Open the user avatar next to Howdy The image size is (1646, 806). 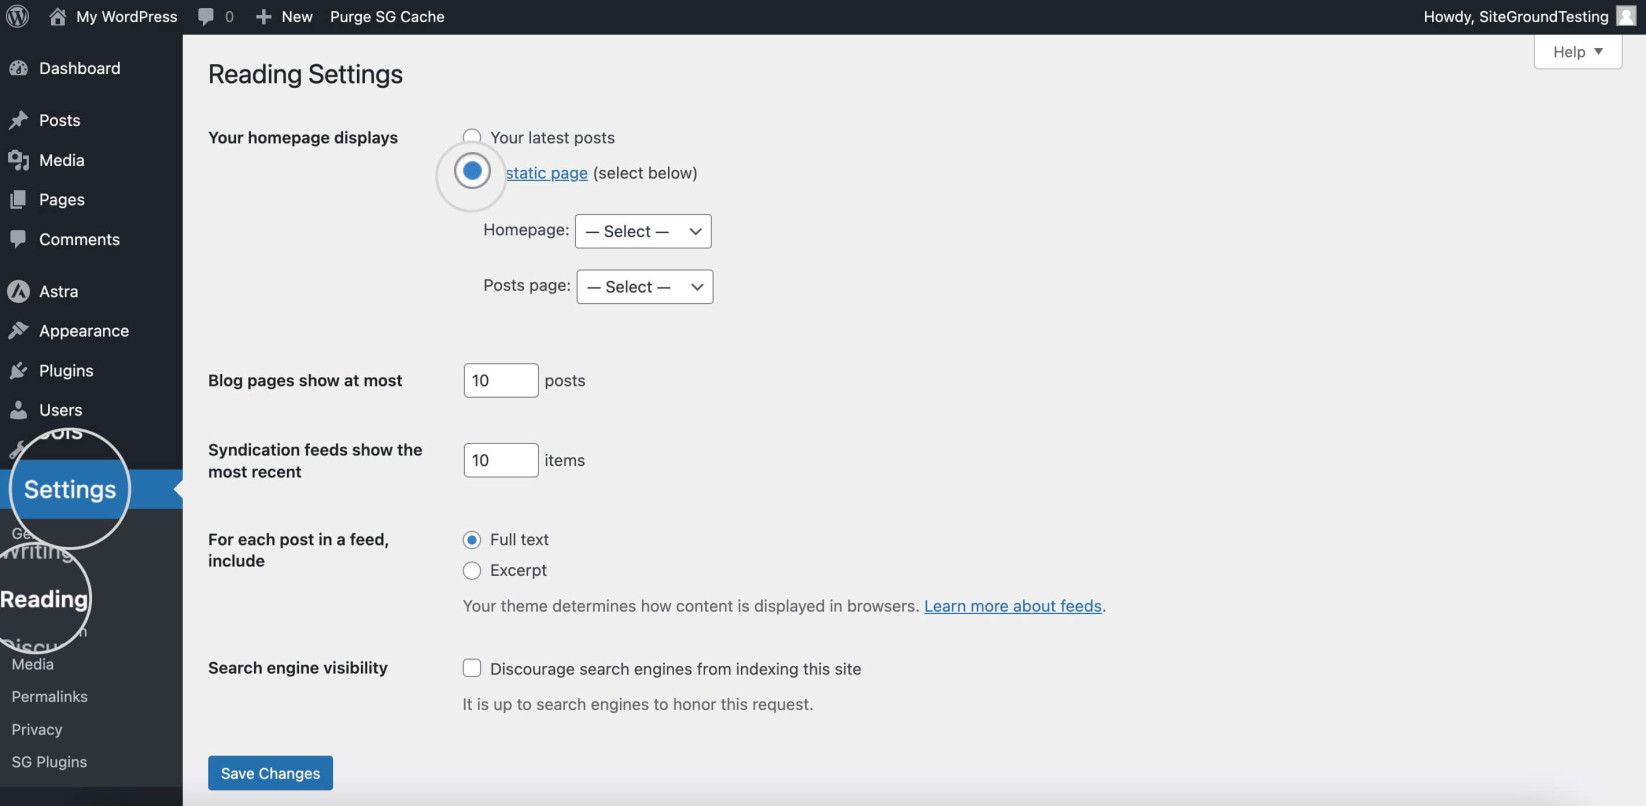tap(1627, 16)
